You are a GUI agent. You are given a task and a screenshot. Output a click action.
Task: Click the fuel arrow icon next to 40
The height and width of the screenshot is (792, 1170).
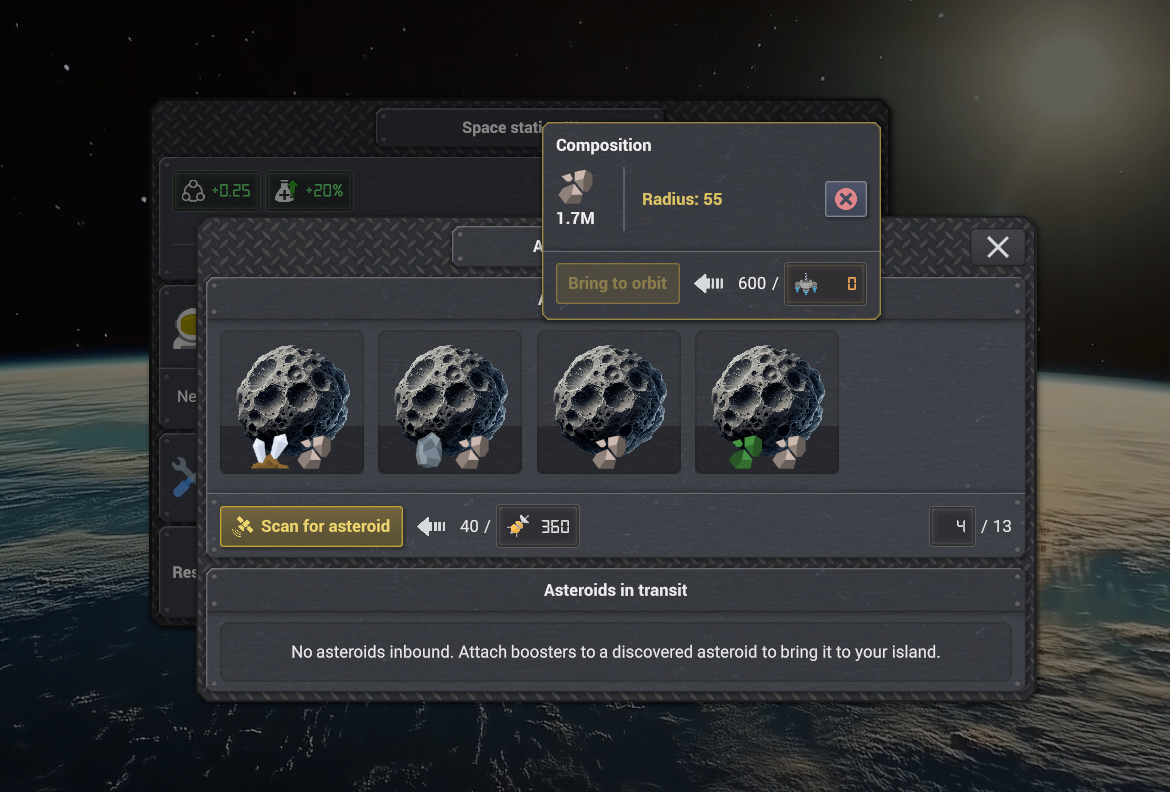pos(431,526)
